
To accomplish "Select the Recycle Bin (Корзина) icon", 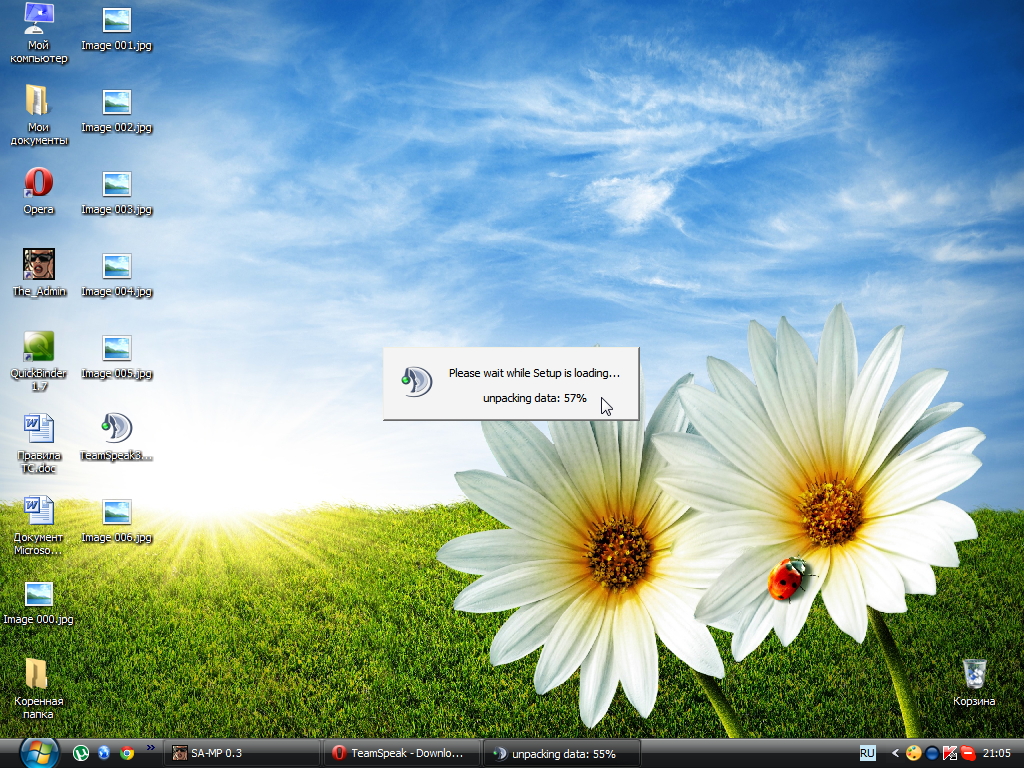I will (x=974, y=682).
